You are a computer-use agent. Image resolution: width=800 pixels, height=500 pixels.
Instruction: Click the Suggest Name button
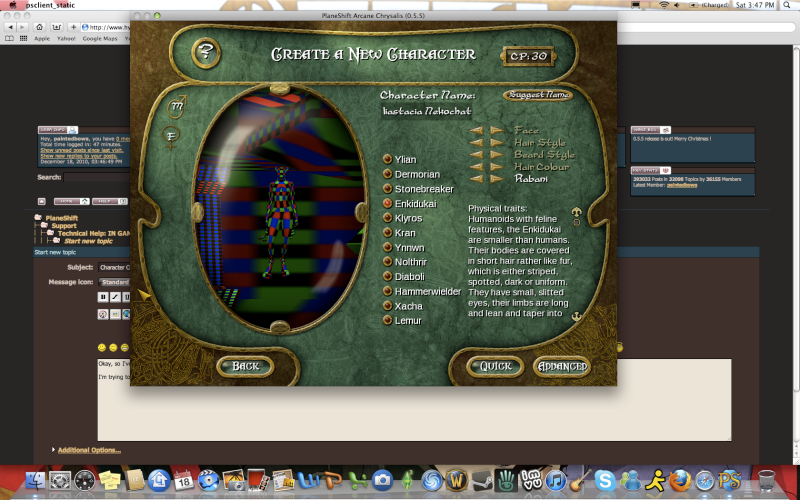(538, 95)
